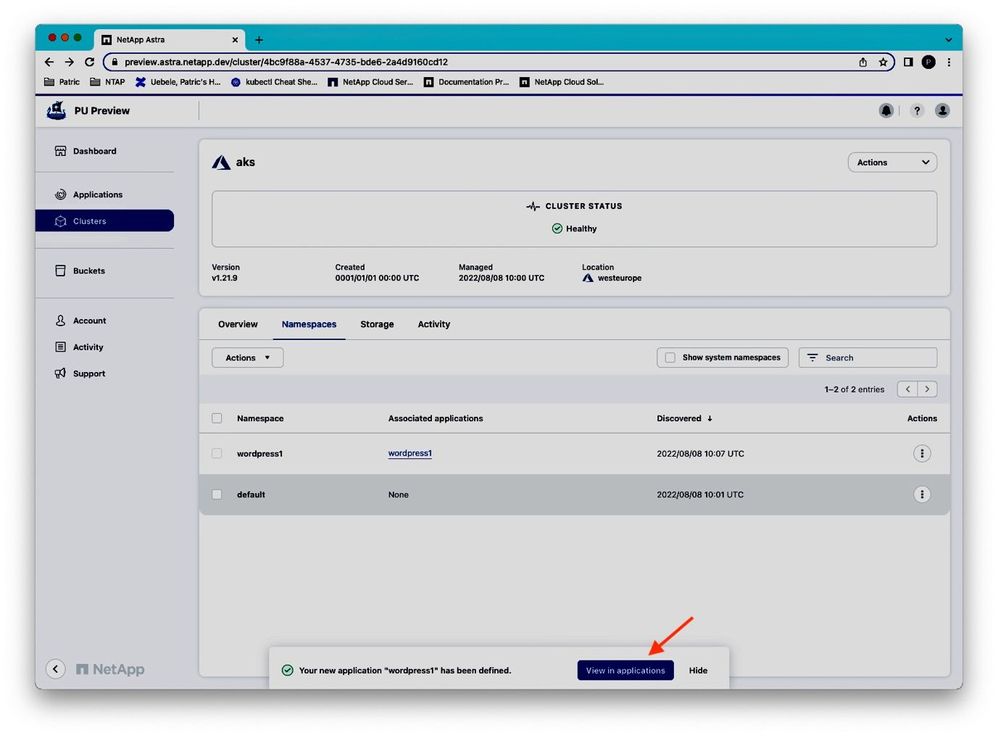Open the Uebele, Patric's H... bookmark
The image size is (998, 736).
pyautogui.click(x=178, y=81)
